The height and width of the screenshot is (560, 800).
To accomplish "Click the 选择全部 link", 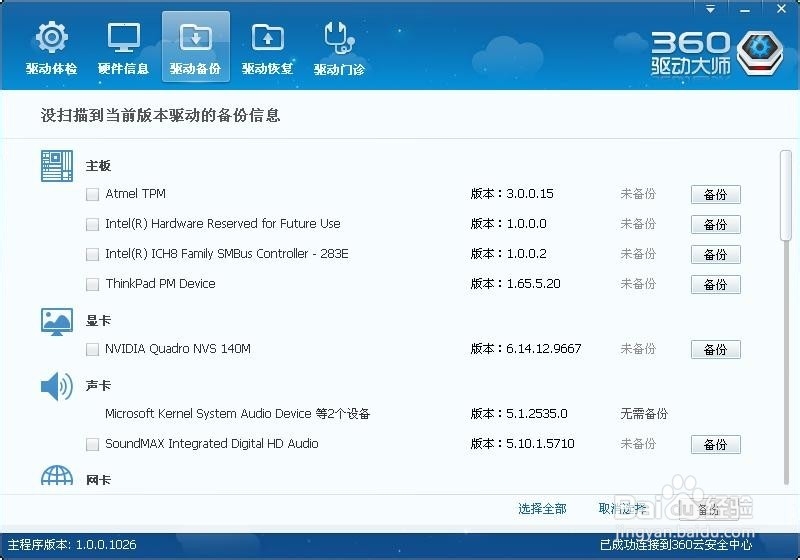I will (542, 508).
